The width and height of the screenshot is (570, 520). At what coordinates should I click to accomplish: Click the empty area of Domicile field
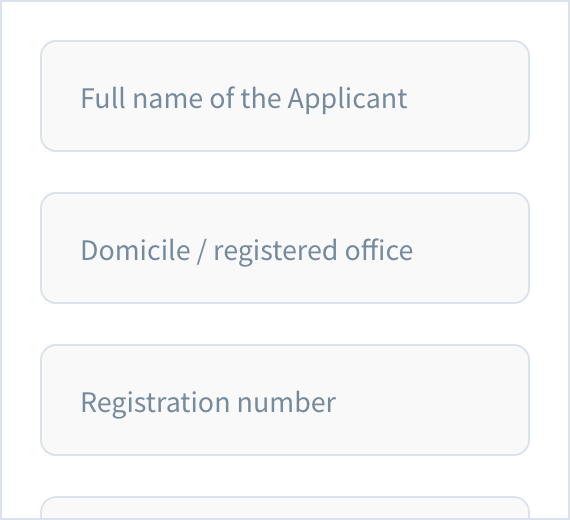tap(473, 248)
